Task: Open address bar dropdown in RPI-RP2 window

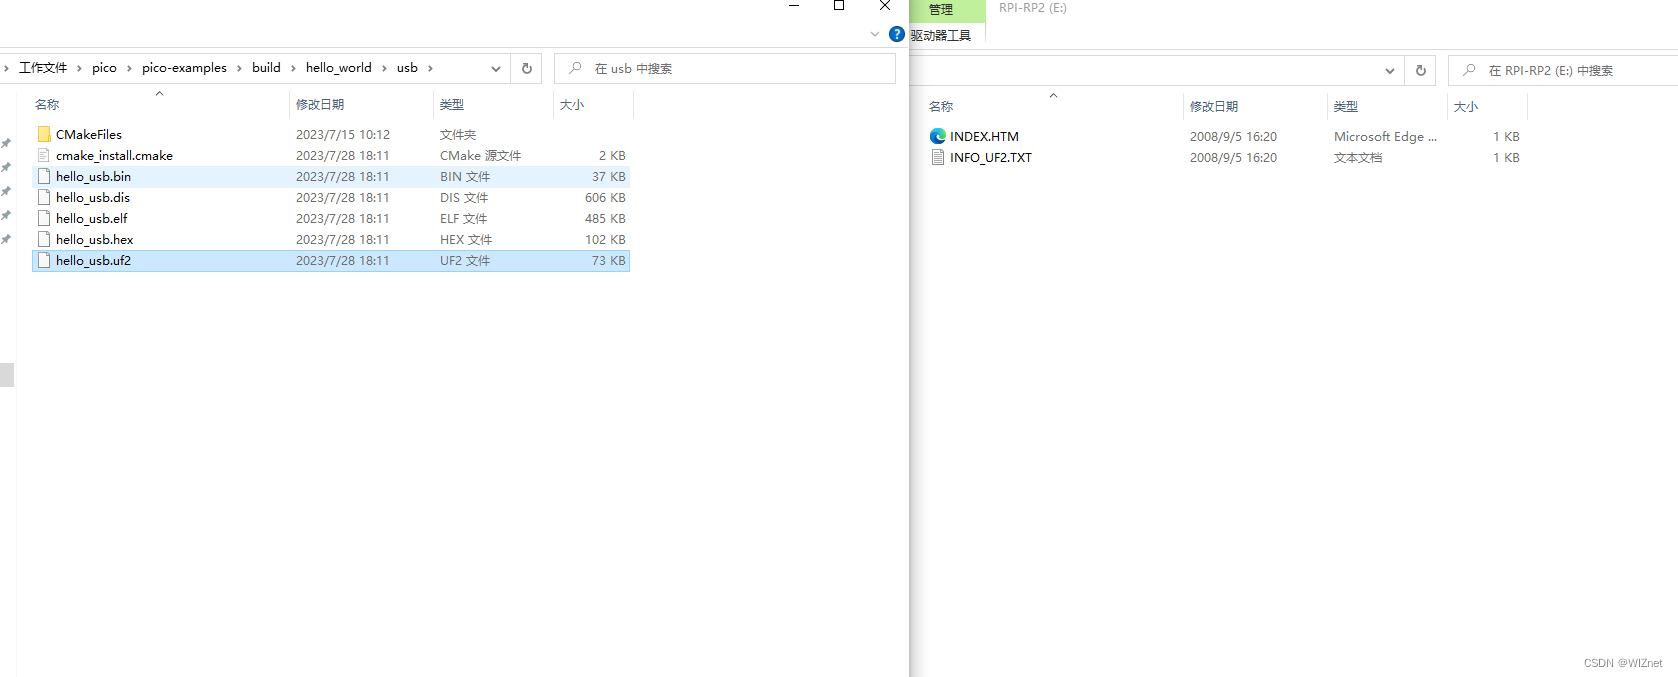Action: pos(1389,70)
